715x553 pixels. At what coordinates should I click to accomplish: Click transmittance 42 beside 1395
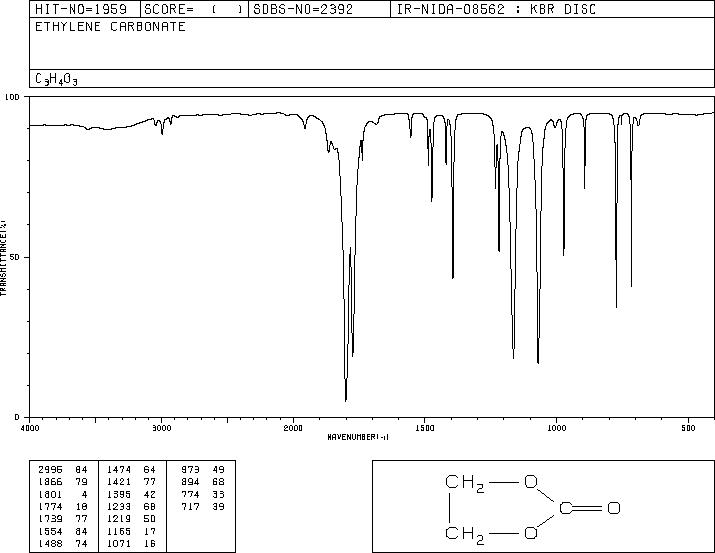point(150,494)
